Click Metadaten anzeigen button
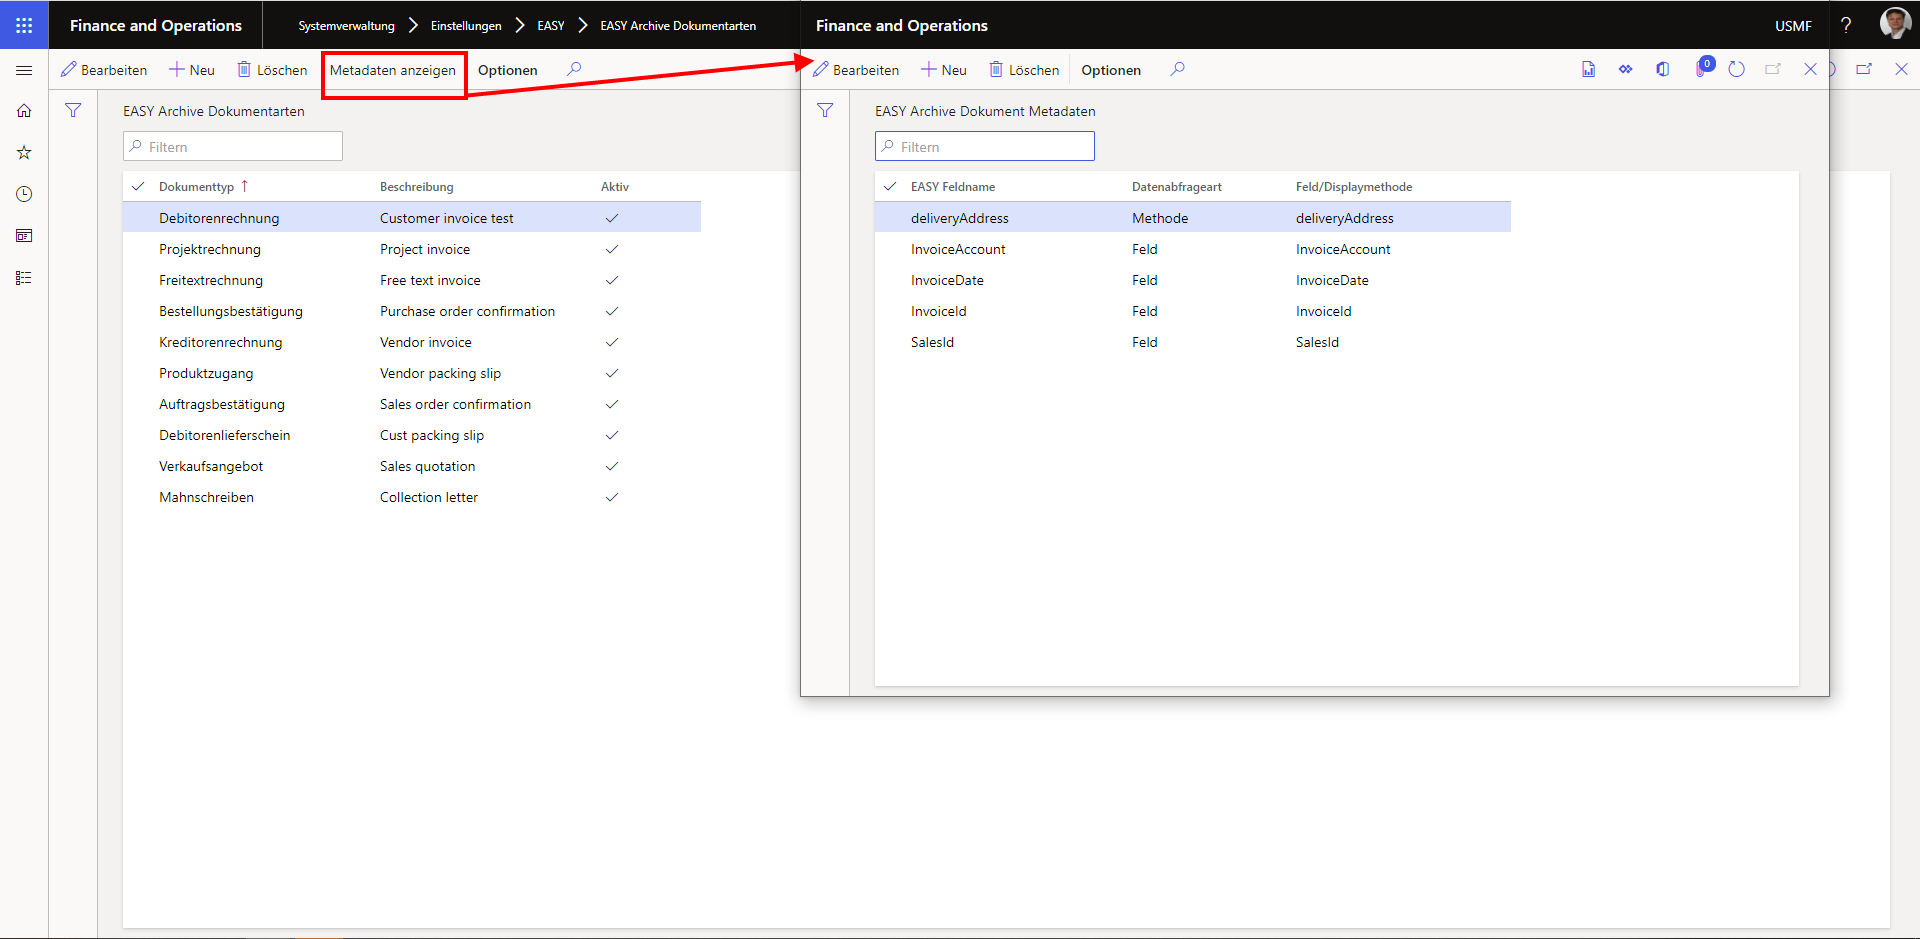The width and height of the screenshot is (1920, 939). pos(393,70)
